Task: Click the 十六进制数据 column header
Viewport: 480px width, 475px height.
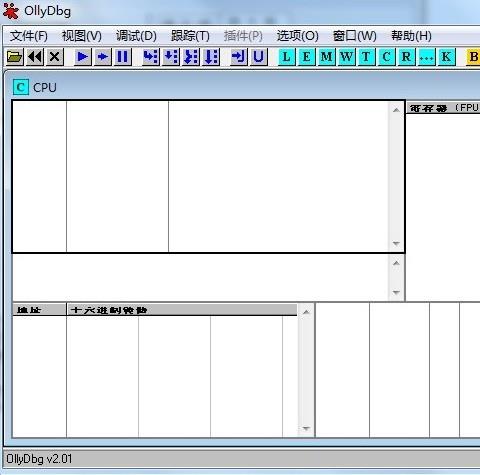Action: pyautogui.click(x=182, y=310)
